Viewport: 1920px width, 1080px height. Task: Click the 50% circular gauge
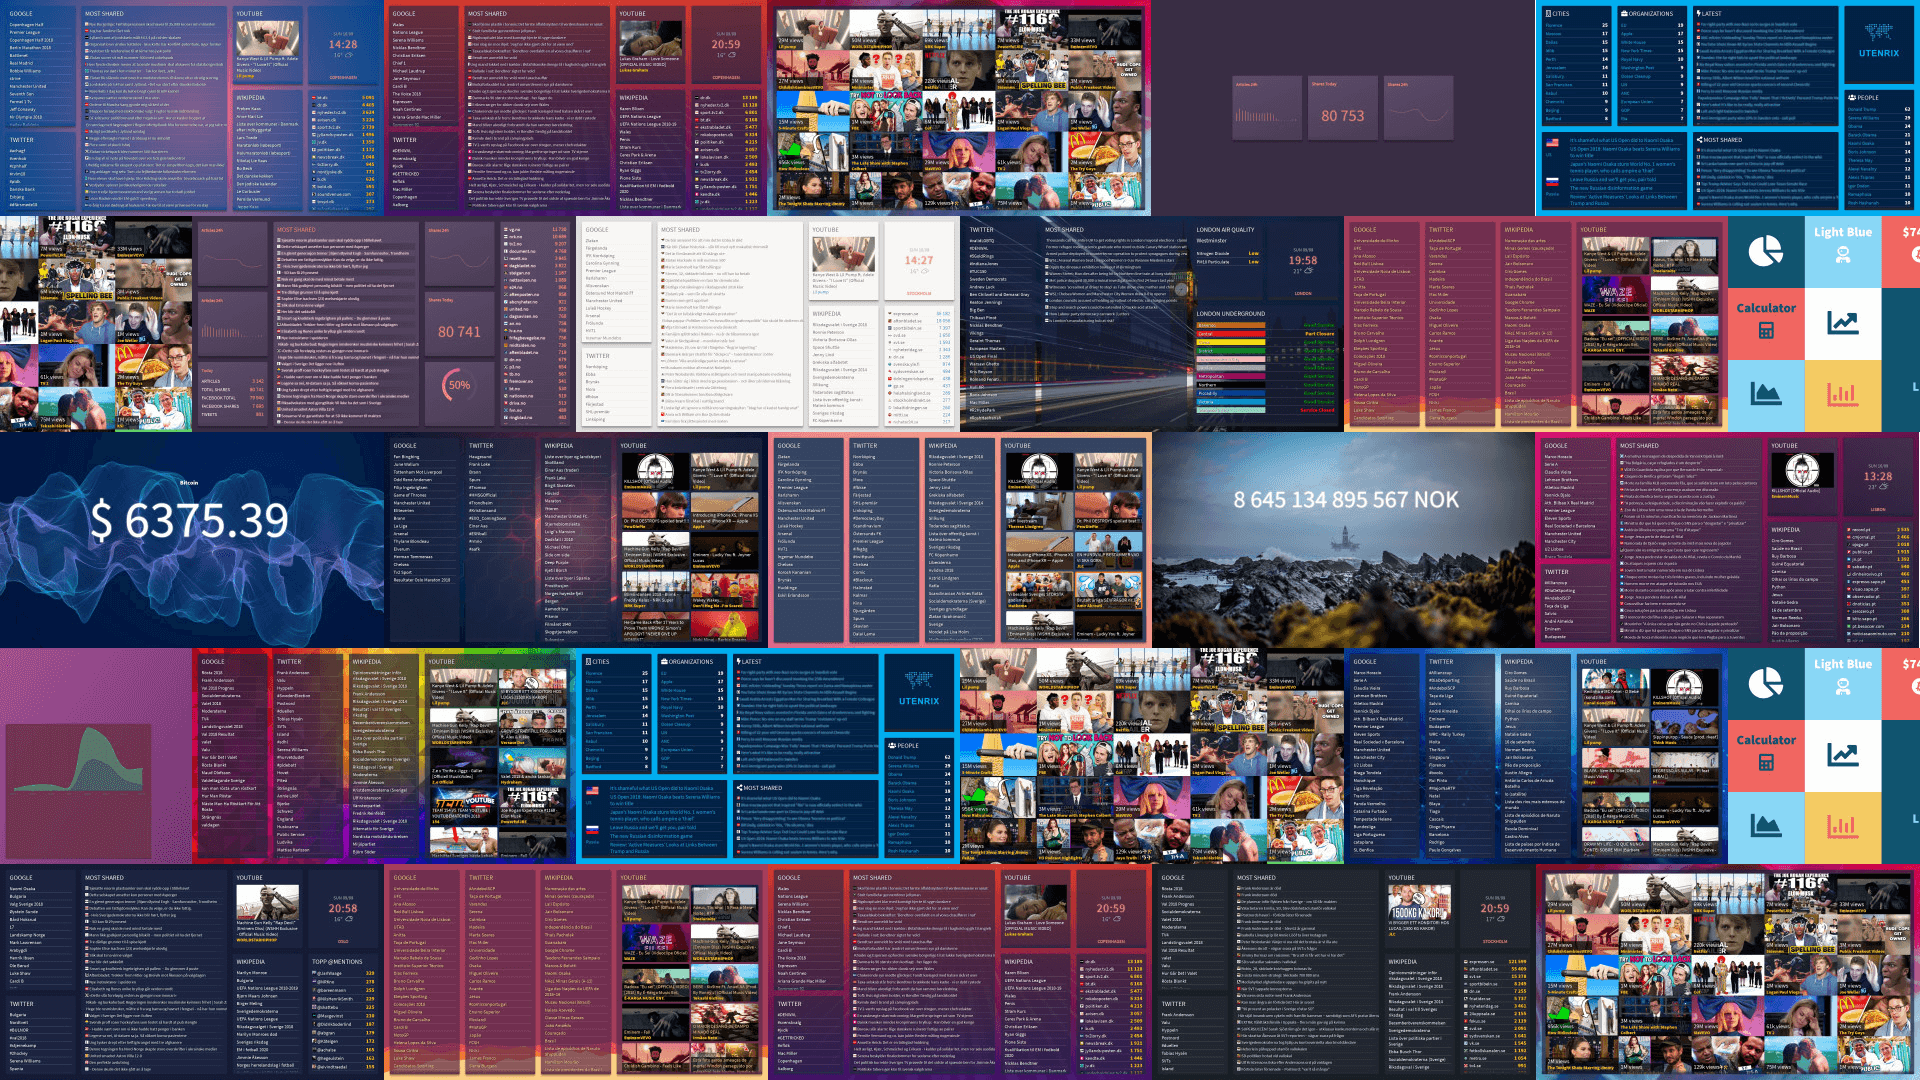[x=459, y=384]
